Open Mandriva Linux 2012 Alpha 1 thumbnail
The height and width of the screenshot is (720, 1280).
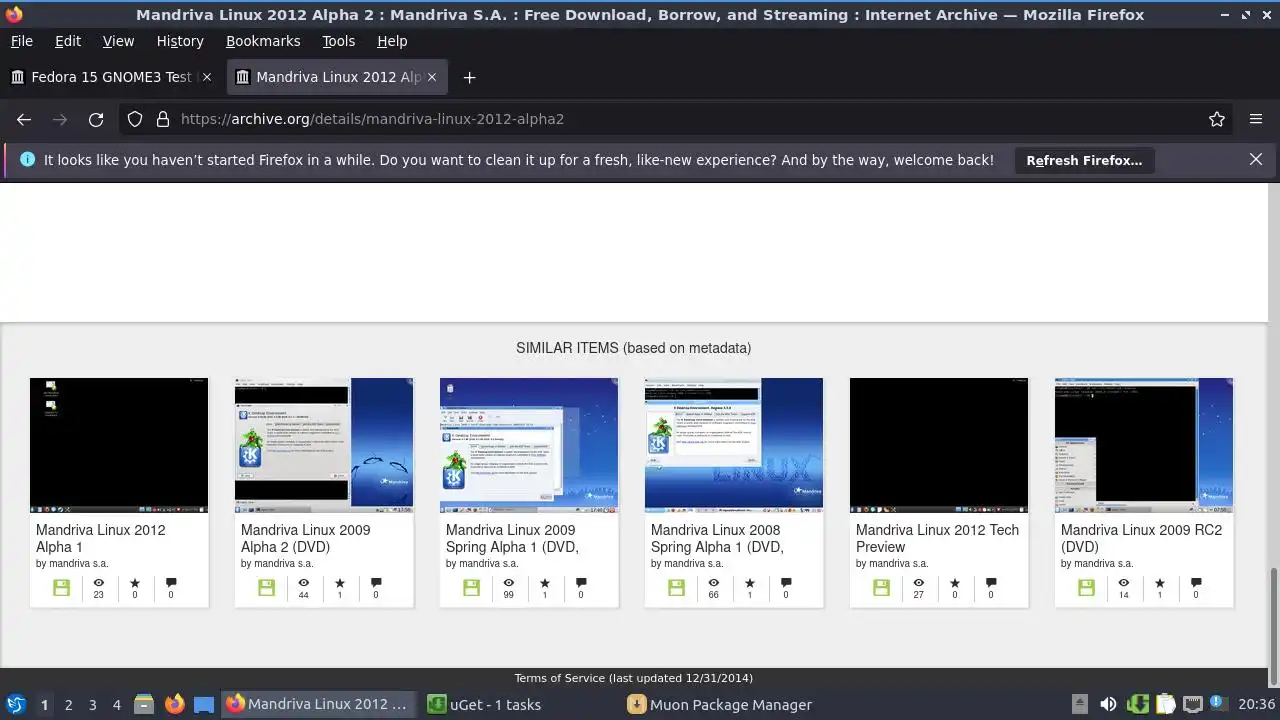point(119,445)
